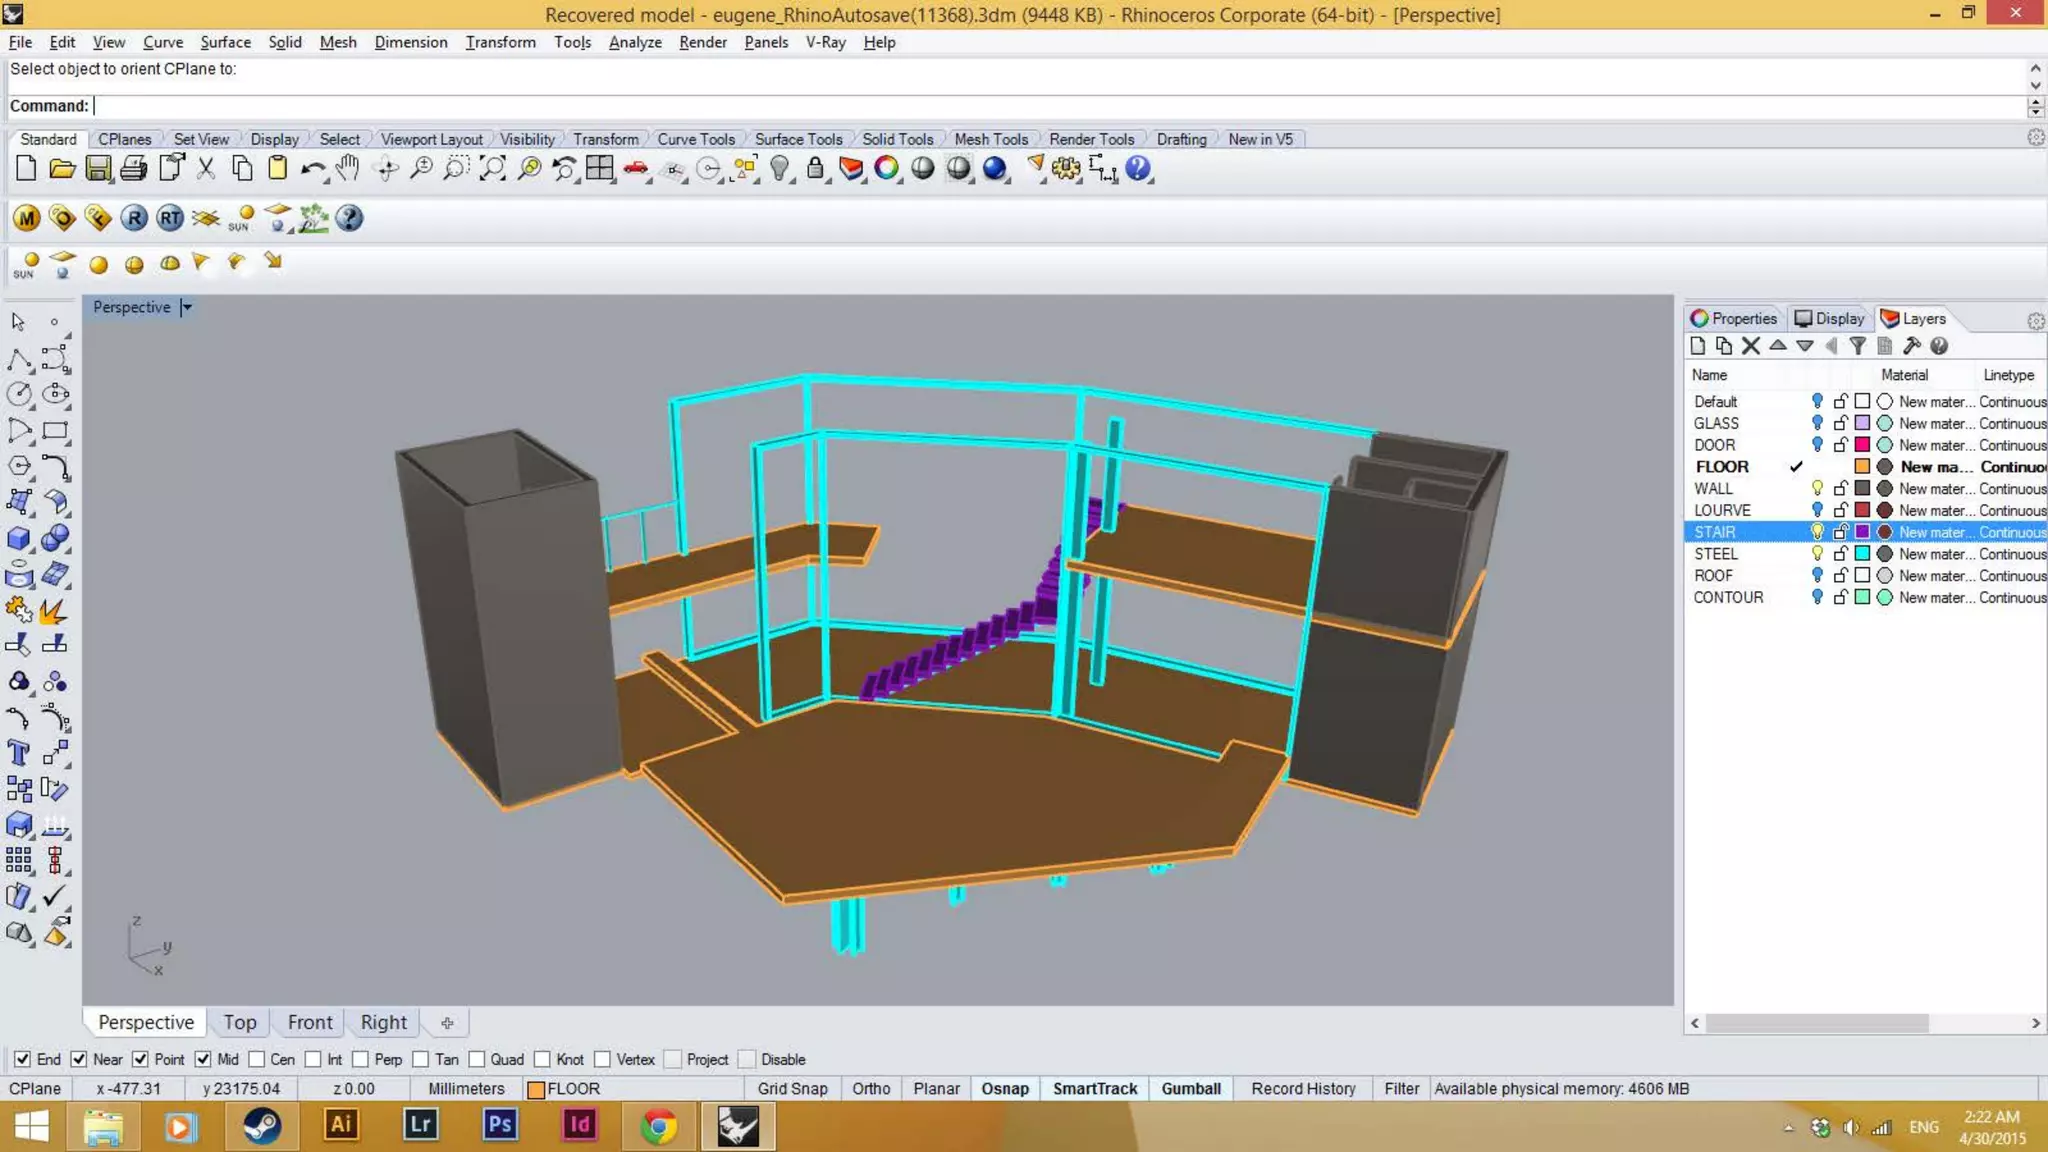Enable the Cen osnap checkbox
Image resolution: width=2048 pixels, height=1152 pixels.
tap(257, 1059)
